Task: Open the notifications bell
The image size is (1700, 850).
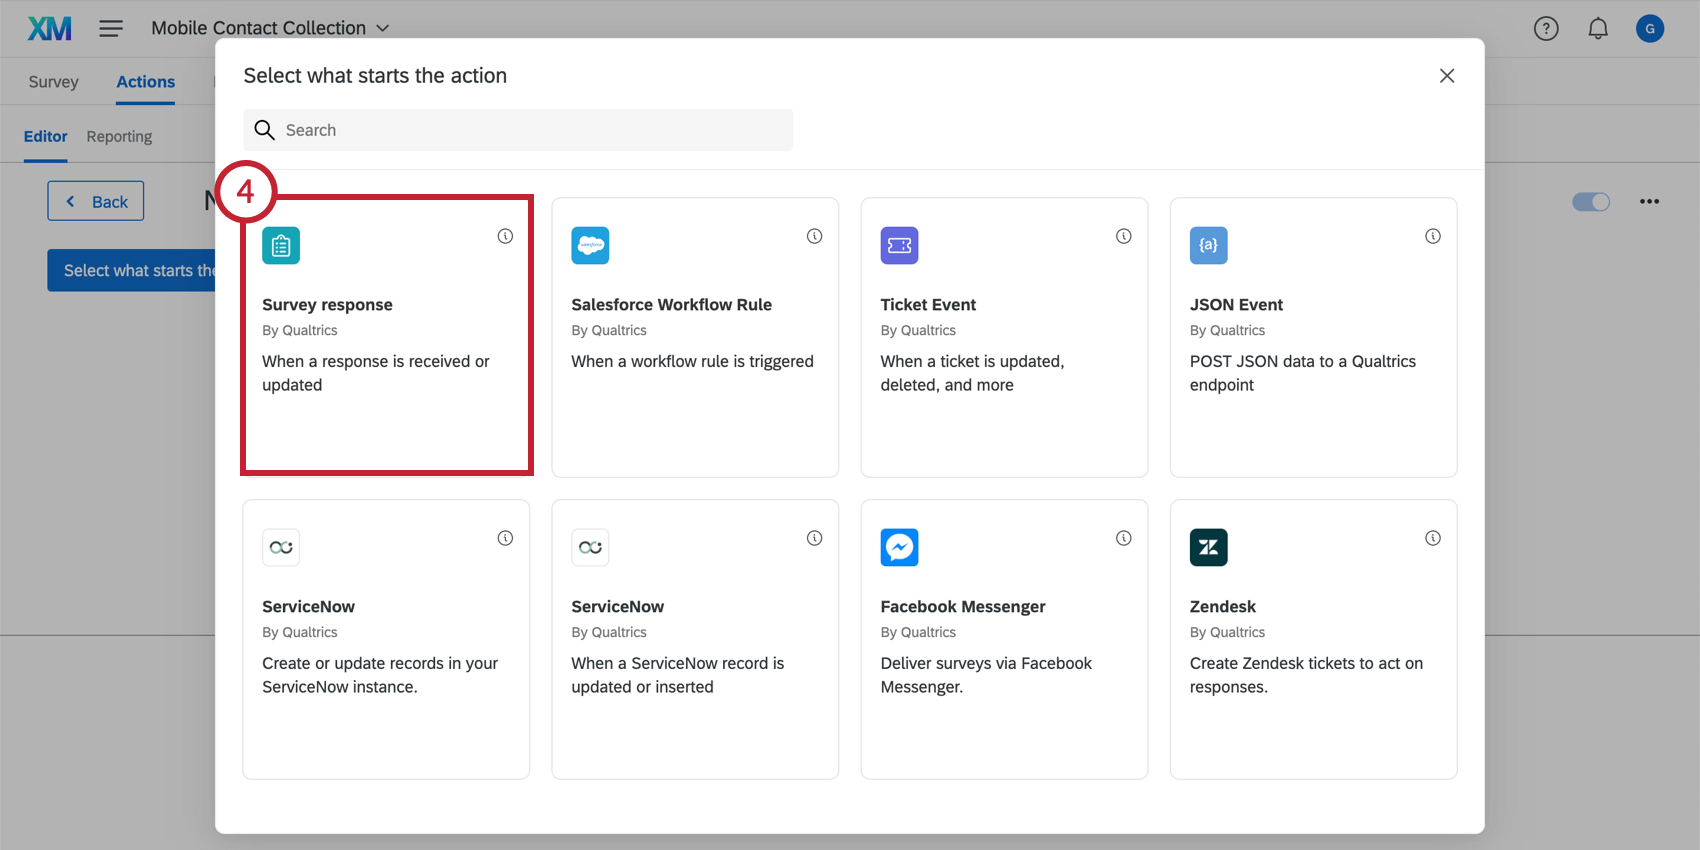Action: click(1598, 29)
